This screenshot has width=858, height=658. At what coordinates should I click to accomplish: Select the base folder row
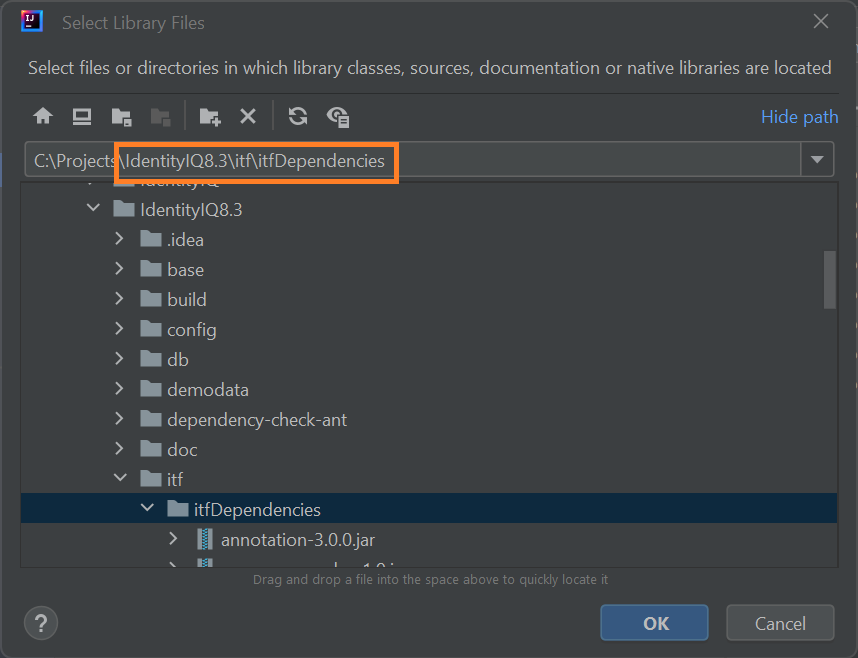[x=429, y=269]
